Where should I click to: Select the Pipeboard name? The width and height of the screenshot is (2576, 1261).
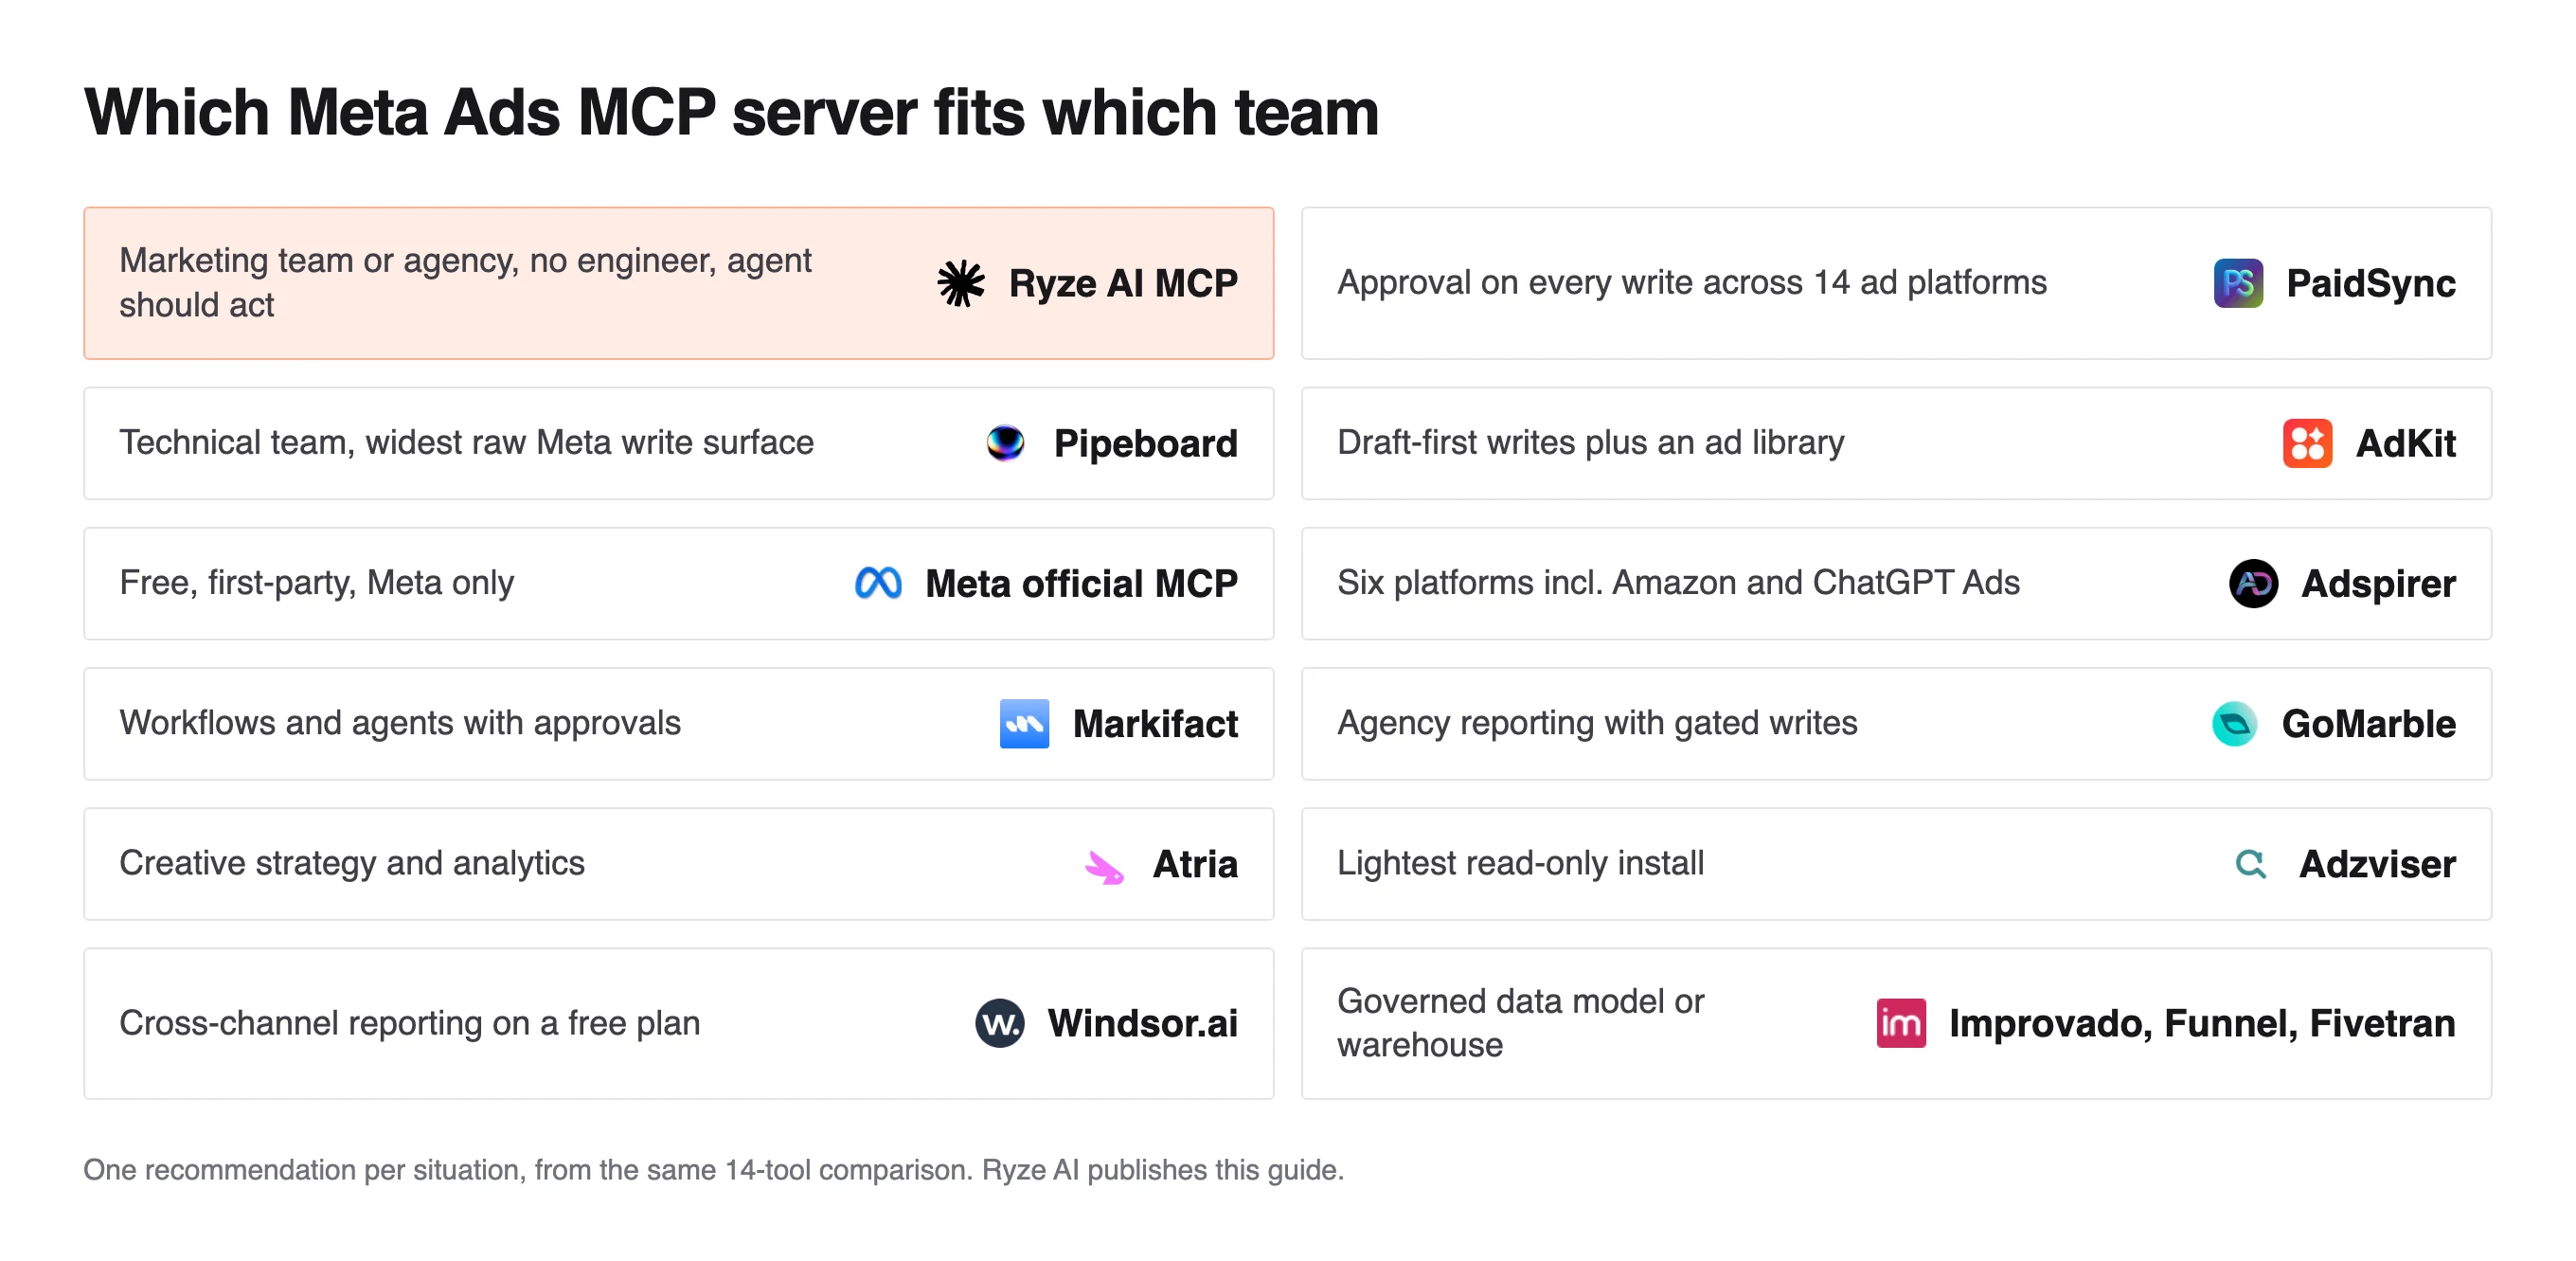[1145, 443]
